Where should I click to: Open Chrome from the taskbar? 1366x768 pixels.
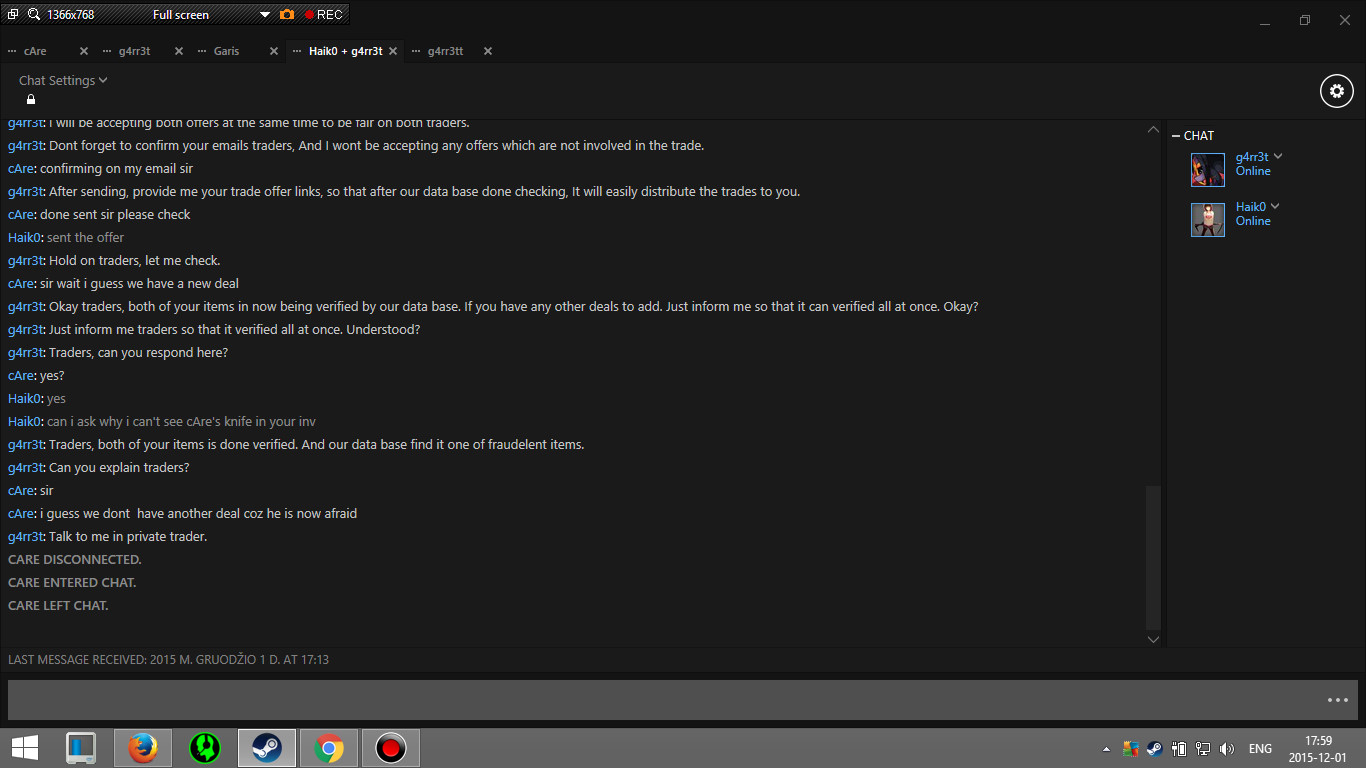329,748
